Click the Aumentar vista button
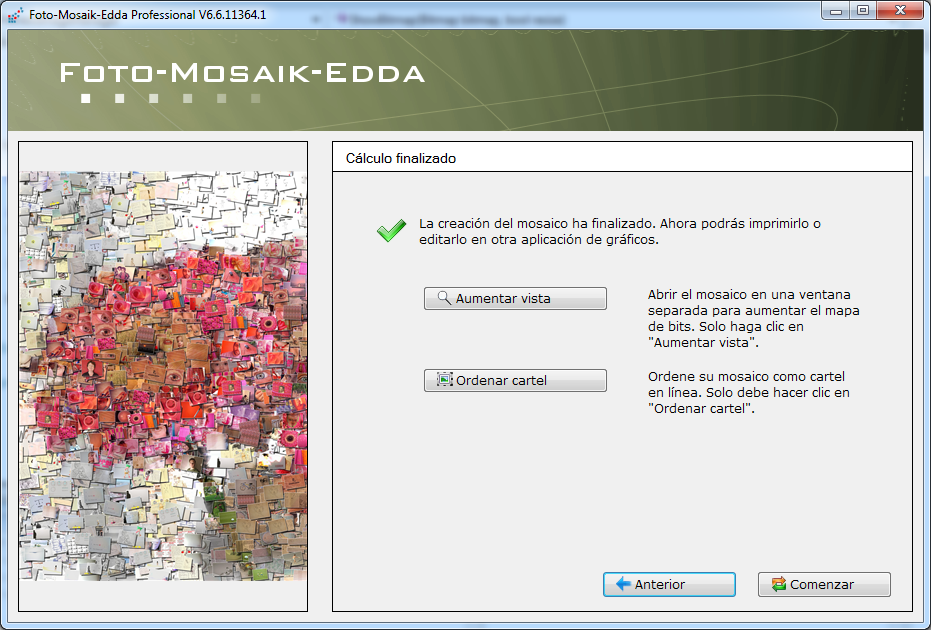Screen dimensions: 931x630 [515, 298]
